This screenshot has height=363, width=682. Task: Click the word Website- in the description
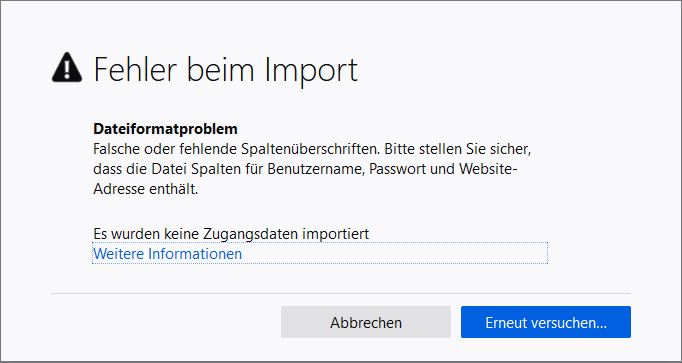point(488,169)
